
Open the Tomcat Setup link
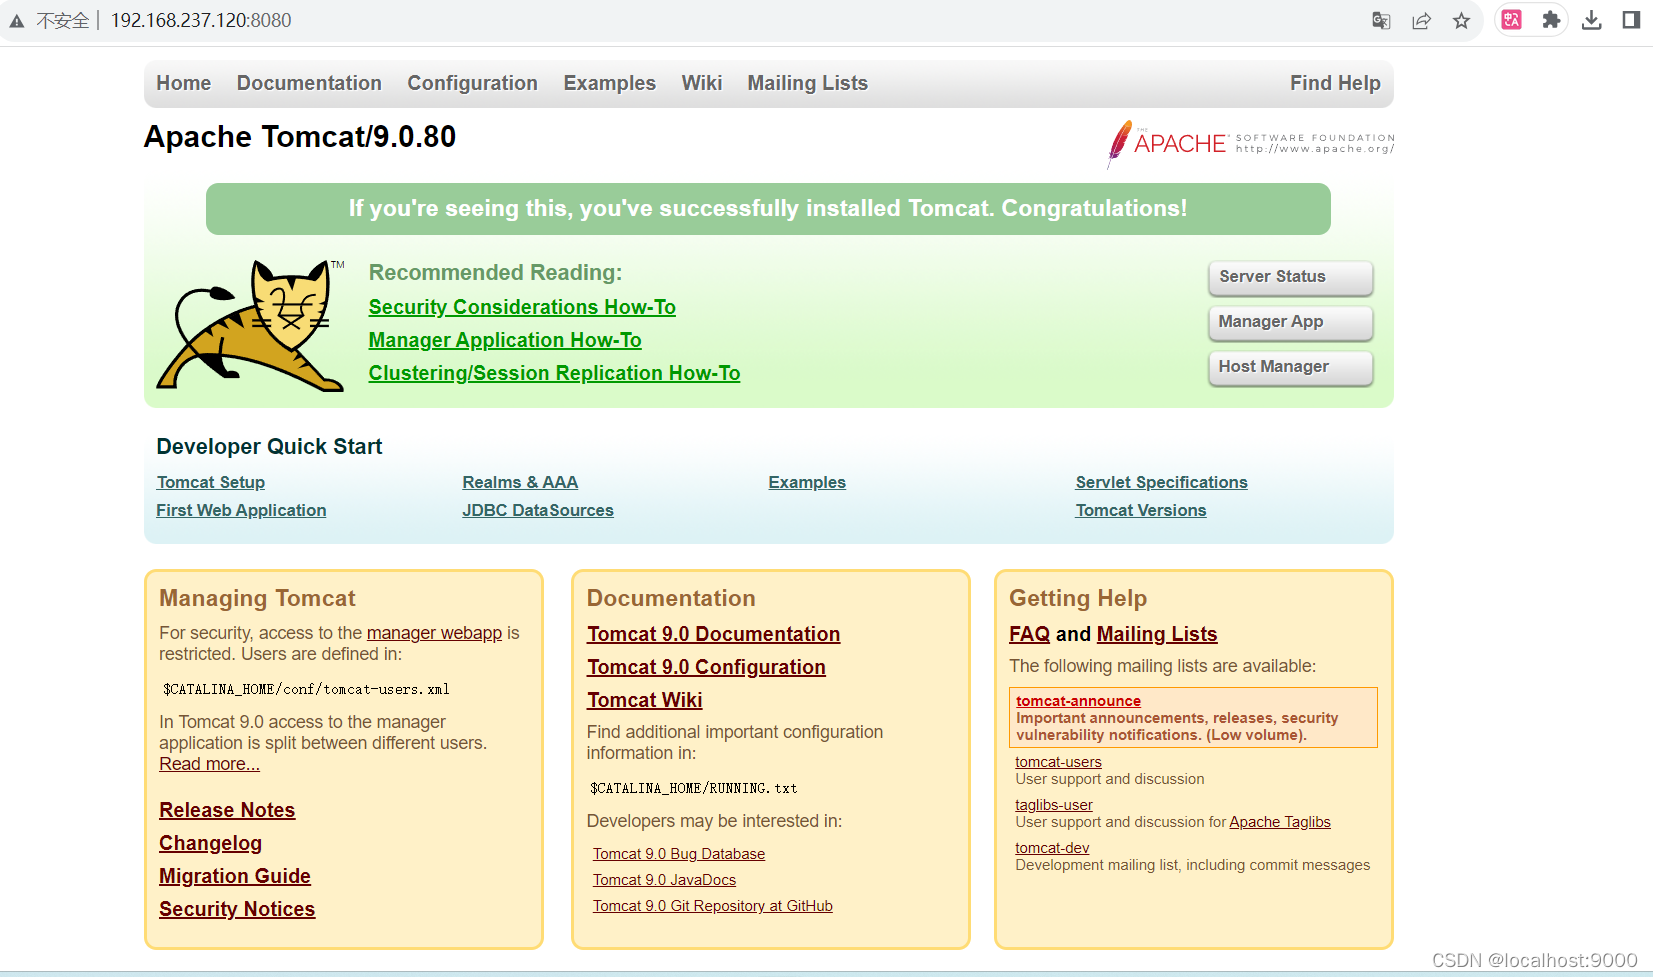tap(211, 482)
